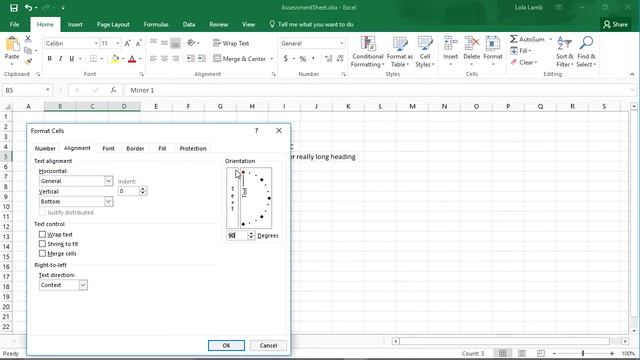Switch to Protection tab in dialog
640x360 pixels.
coord(193,149)
